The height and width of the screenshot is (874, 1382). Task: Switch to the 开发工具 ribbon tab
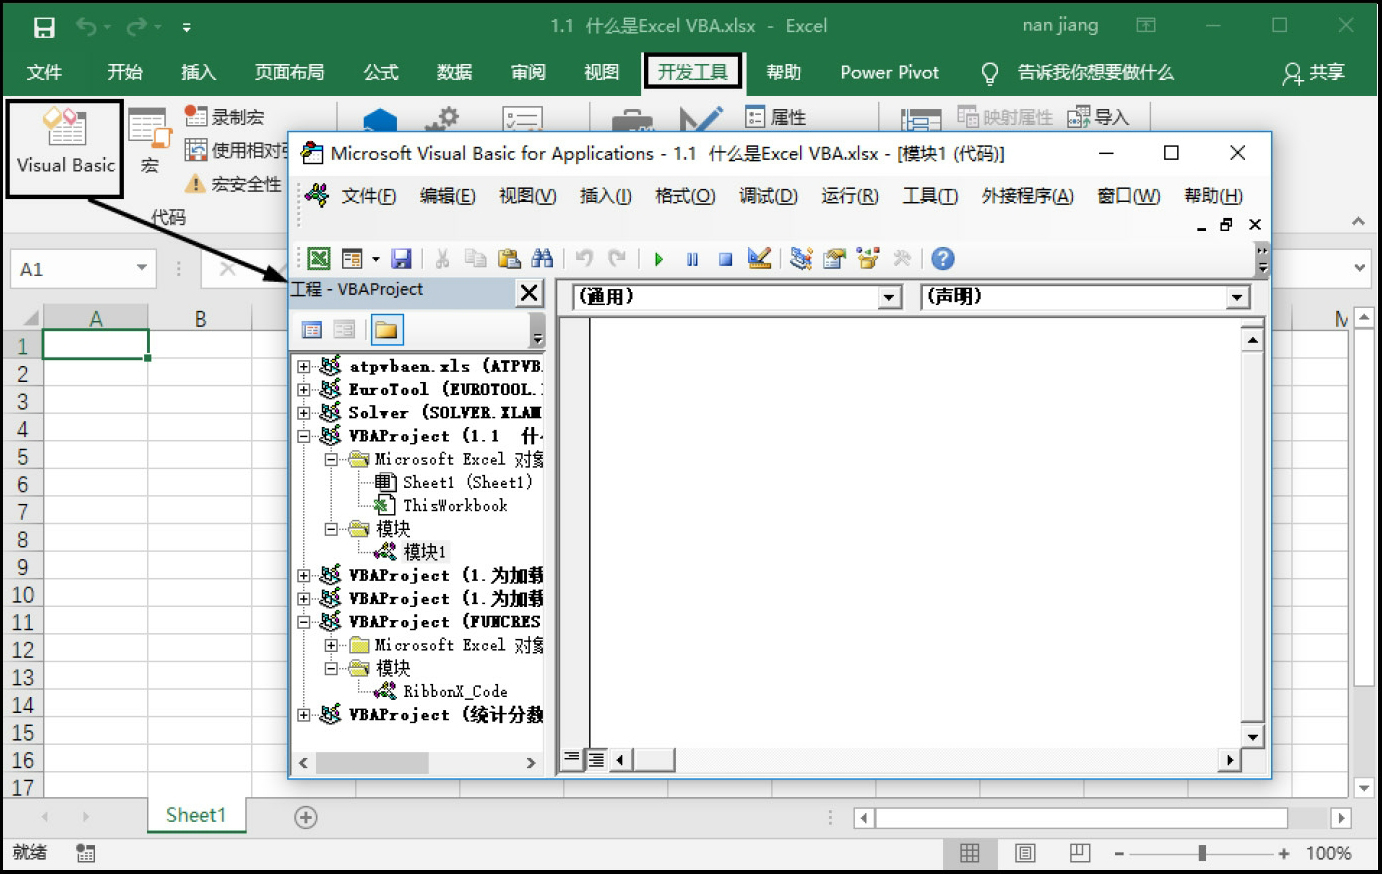pyautogui.click(x=692, y=72)
